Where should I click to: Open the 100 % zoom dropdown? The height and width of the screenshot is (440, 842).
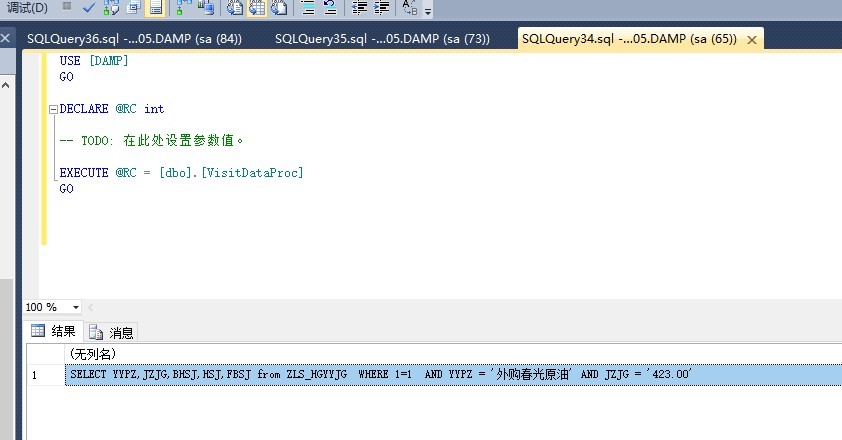[x=76, y=307]
